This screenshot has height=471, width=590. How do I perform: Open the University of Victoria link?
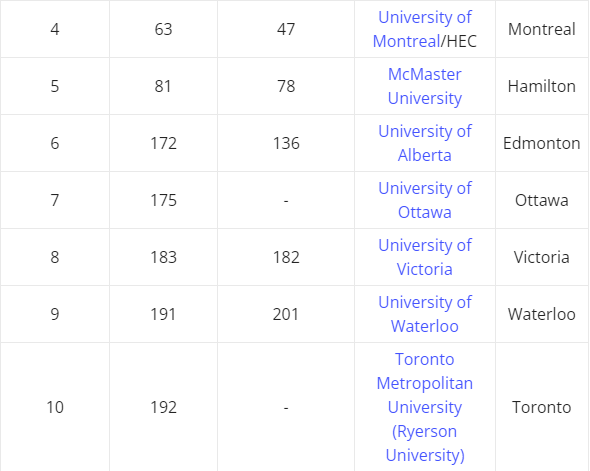tap(424, 257)
